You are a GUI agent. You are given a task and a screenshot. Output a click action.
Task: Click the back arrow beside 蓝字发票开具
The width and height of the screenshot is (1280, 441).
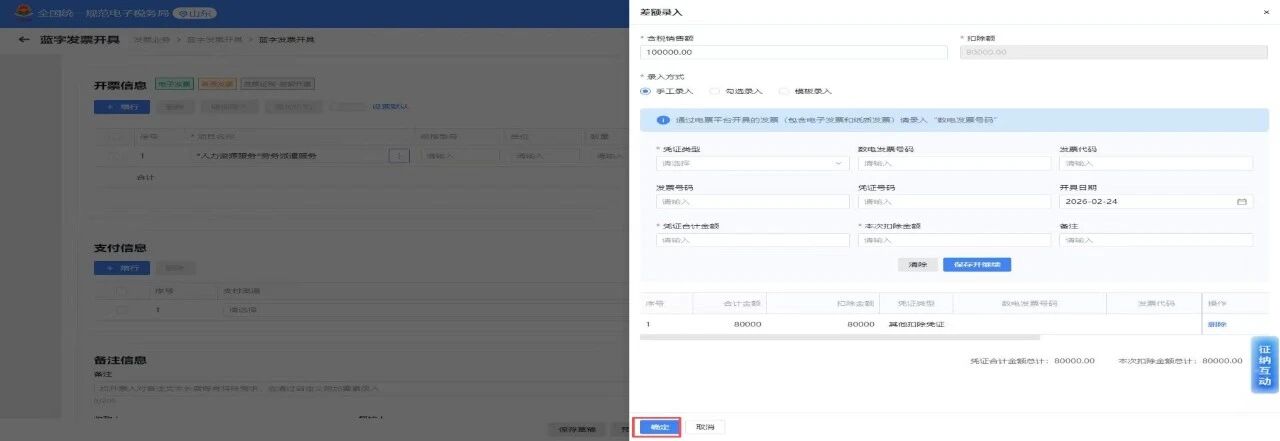23,40
